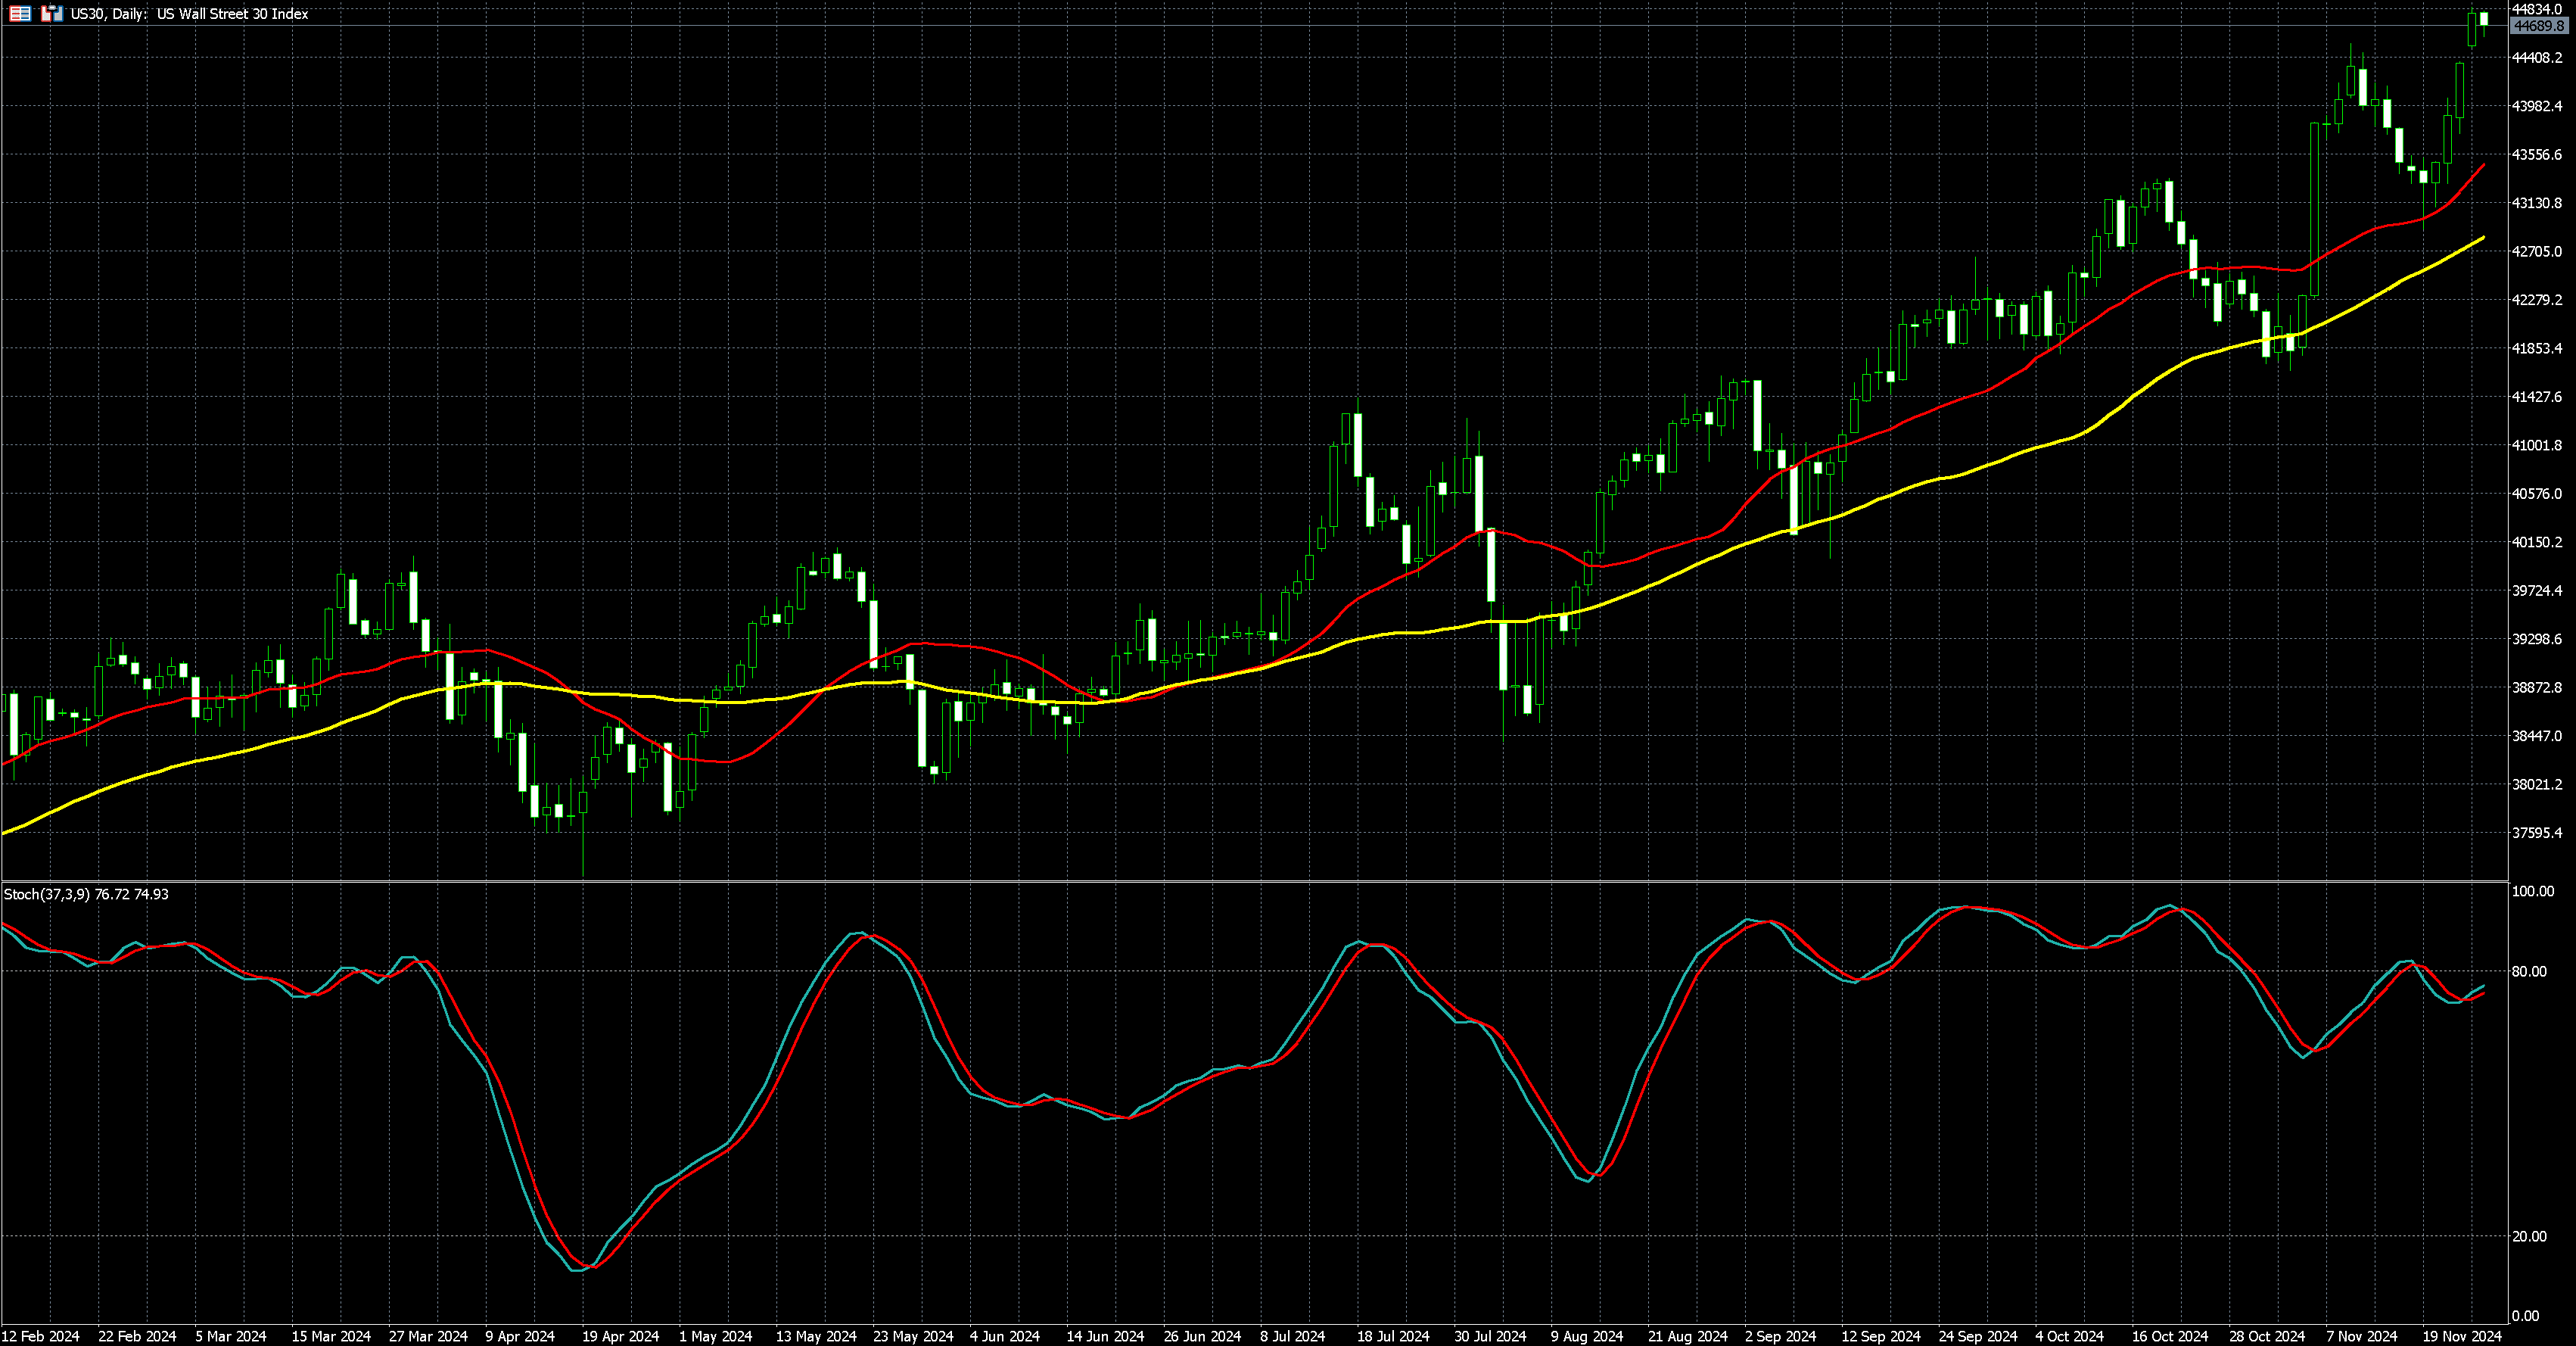Click the 12 Feb 2024 date label
Viewport: 2576px width, 1346px height.
point(41,1336)
